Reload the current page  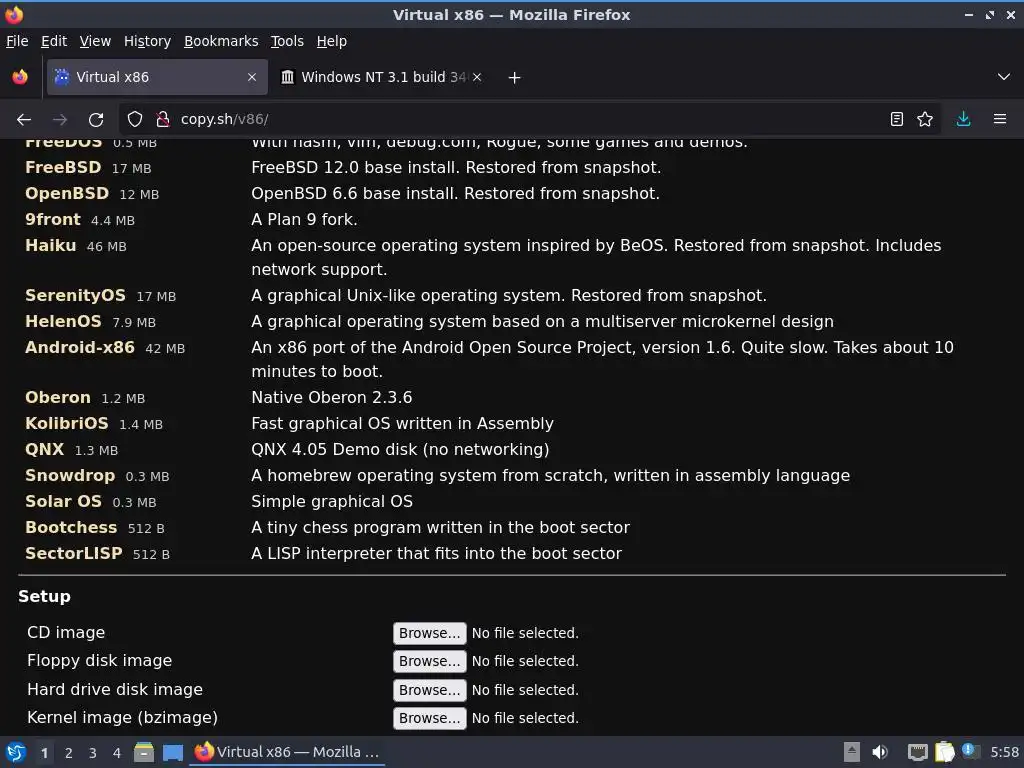click(96, 120)
